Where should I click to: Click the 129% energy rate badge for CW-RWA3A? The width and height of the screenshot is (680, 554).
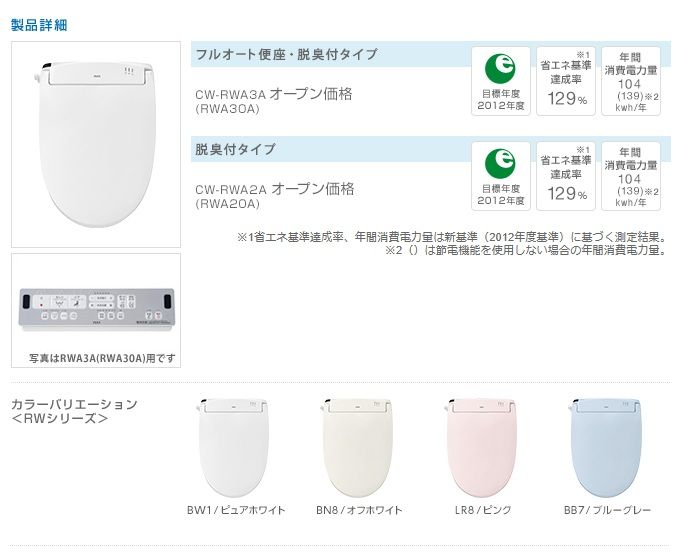coord(566,81)
